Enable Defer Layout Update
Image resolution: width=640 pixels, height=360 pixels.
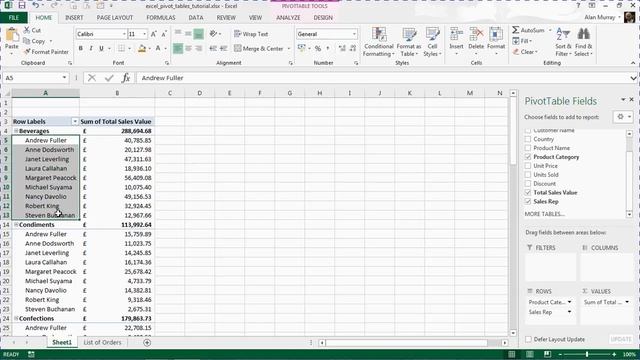tap(528, 339)
